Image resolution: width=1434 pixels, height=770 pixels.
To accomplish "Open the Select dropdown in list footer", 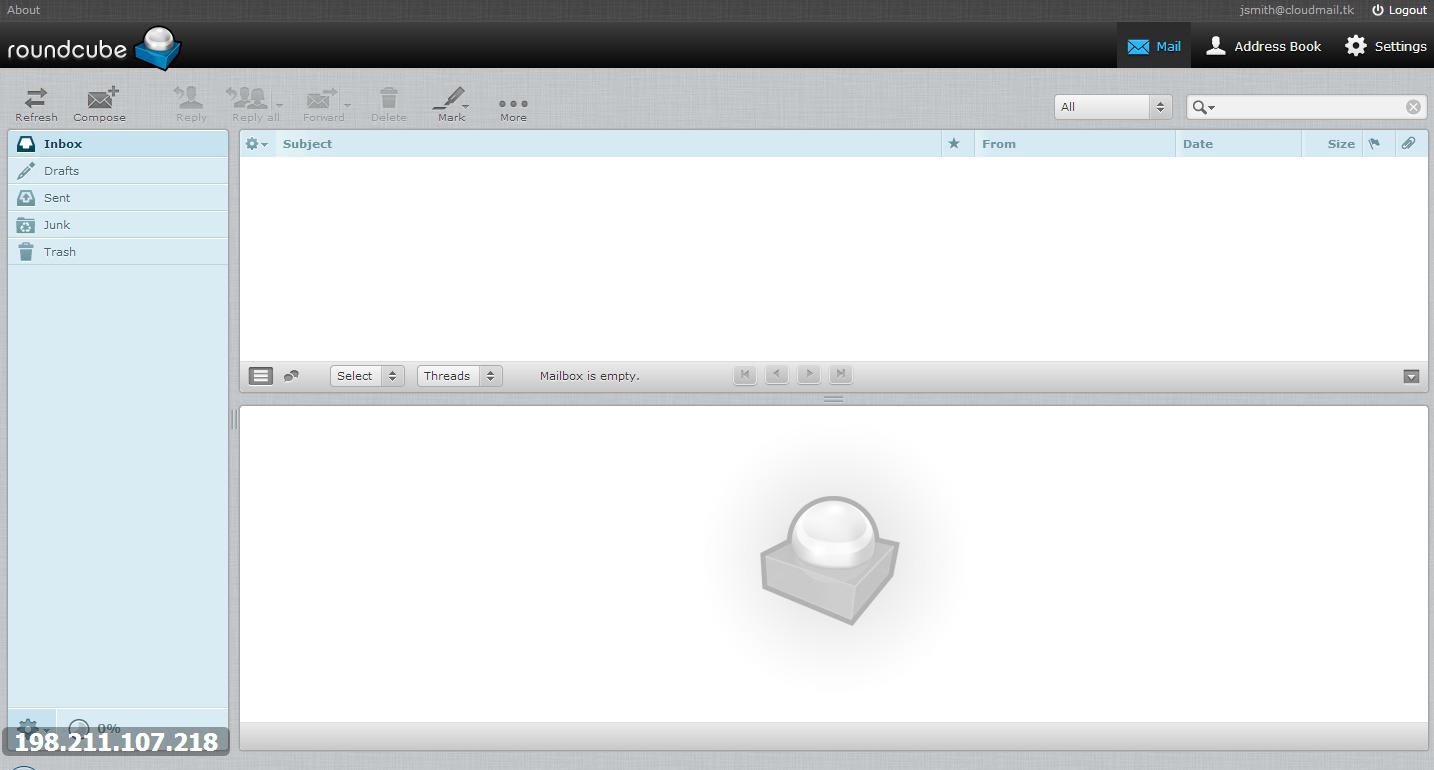I will click(x=367, y=376).
